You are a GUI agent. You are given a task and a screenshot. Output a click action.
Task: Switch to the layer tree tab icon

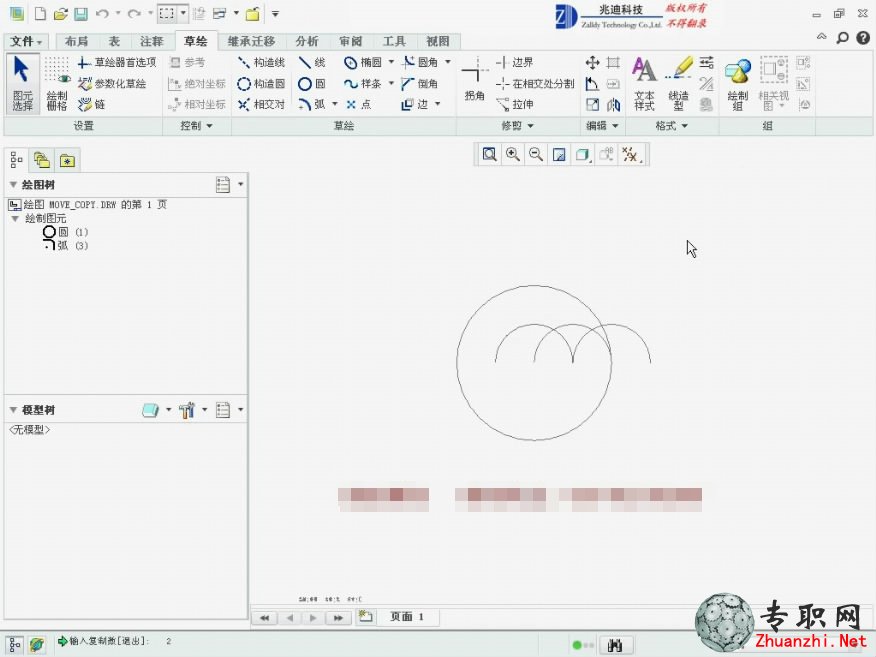[42, 160]
